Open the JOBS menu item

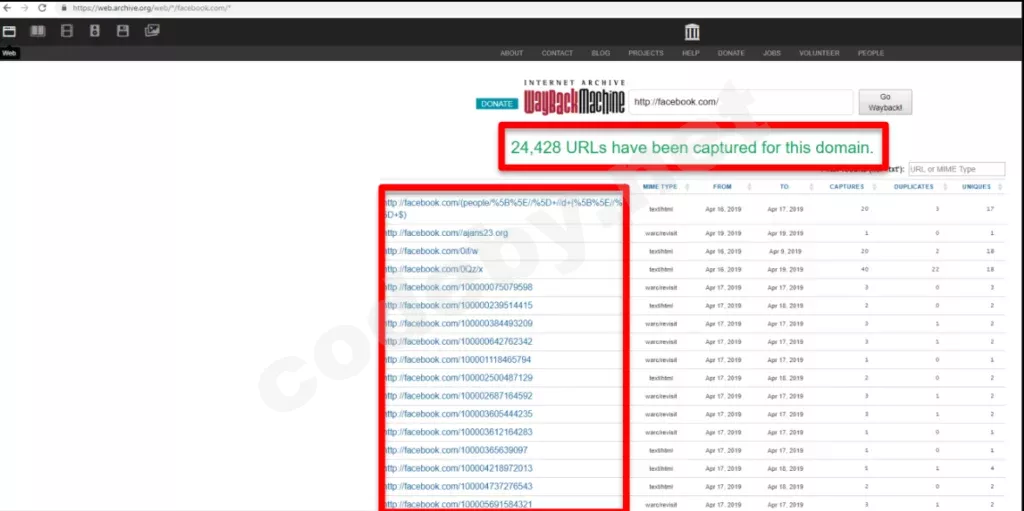pyautogui.click(x=772, y=53)
